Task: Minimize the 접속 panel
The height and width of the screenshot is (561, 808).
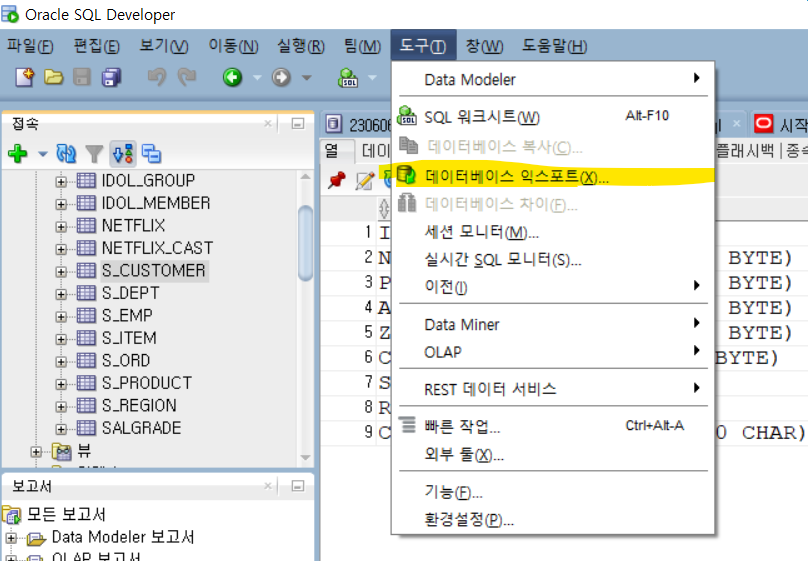Action: [298, 124]
